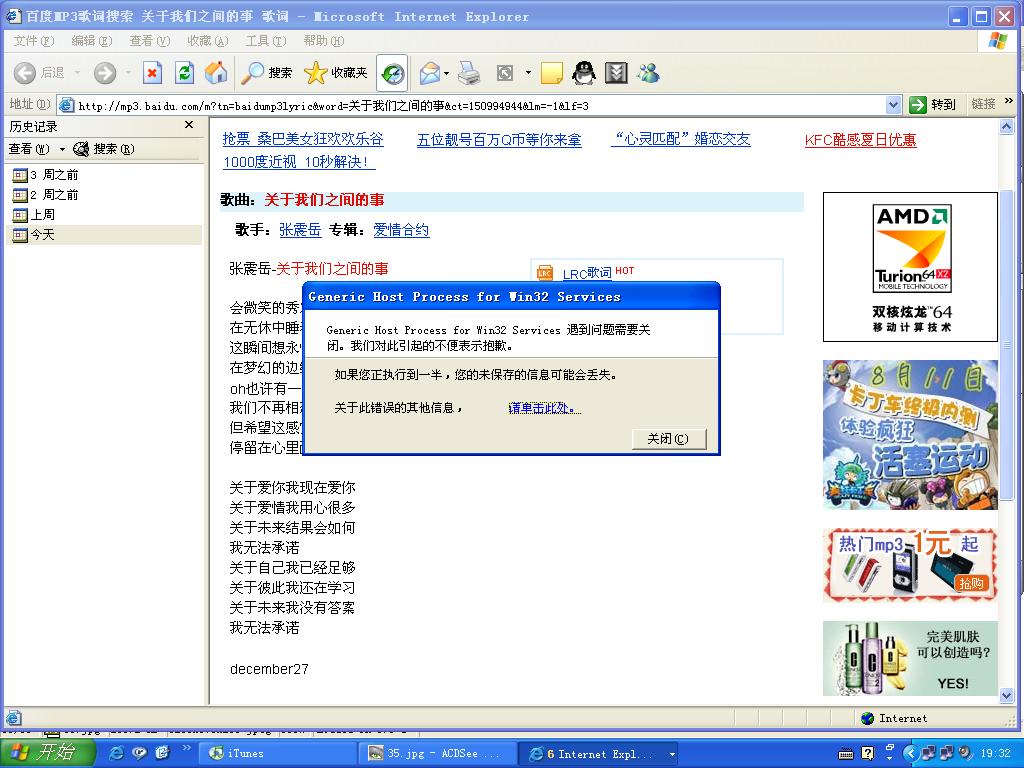1024x768 pixels.
Task: Open the Forward button history dropdown
Action: click(128, 72)
